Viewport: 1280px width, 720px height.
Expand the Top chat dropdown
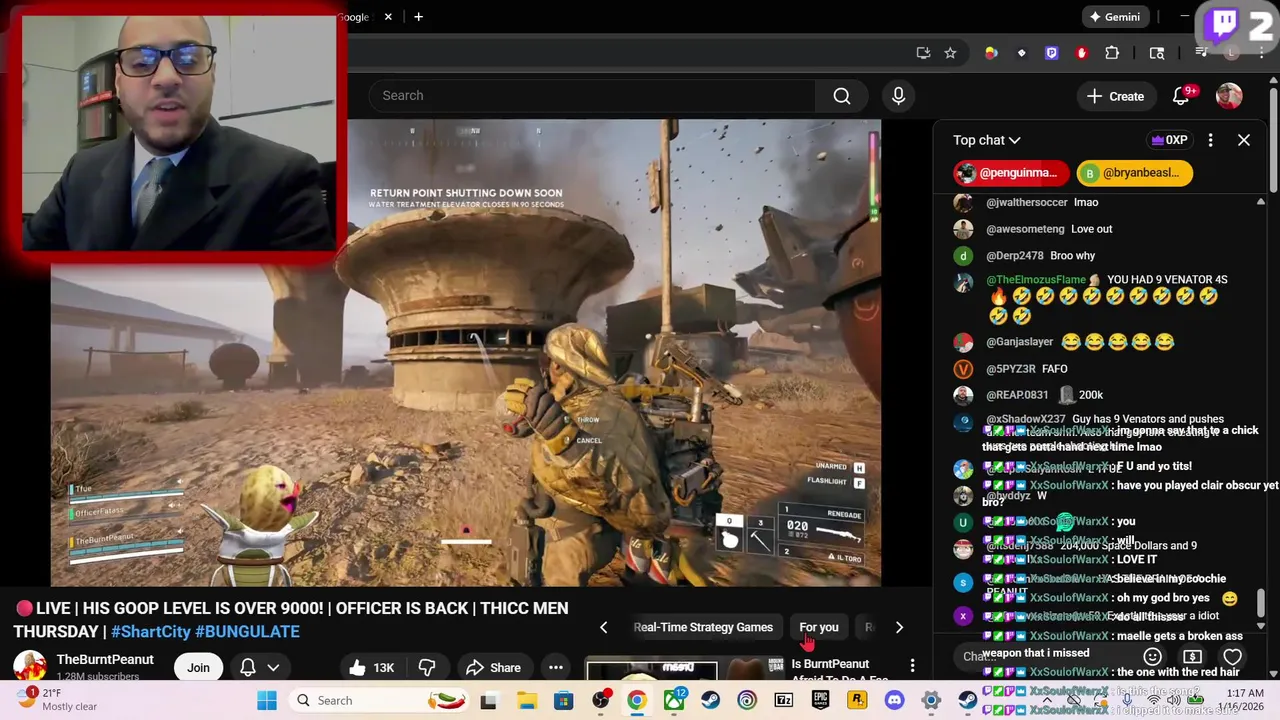[986, 140]
